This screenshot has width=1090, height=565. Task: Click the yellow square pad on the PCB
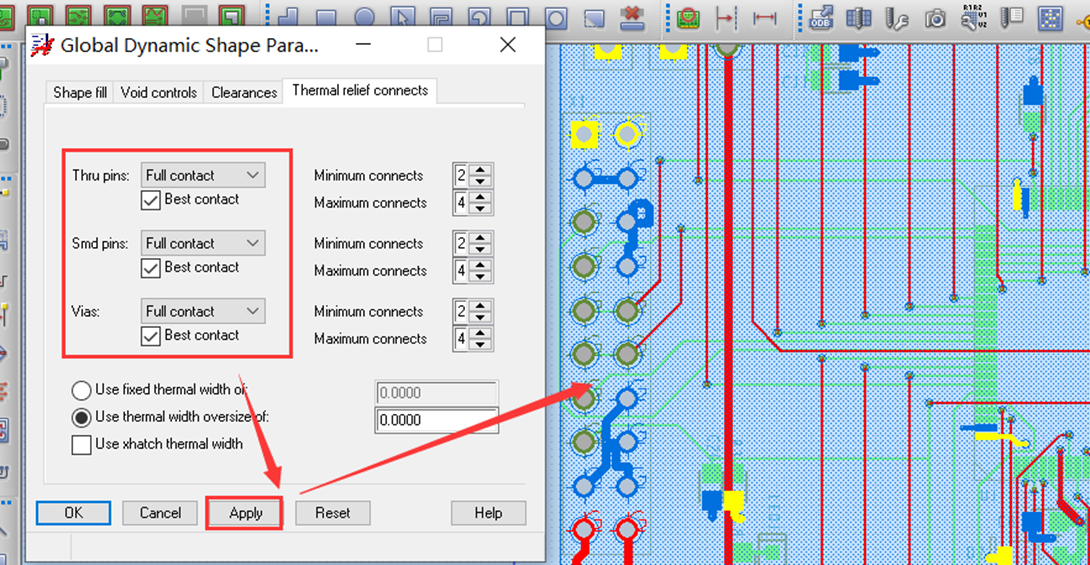click(x=584, y=133)
